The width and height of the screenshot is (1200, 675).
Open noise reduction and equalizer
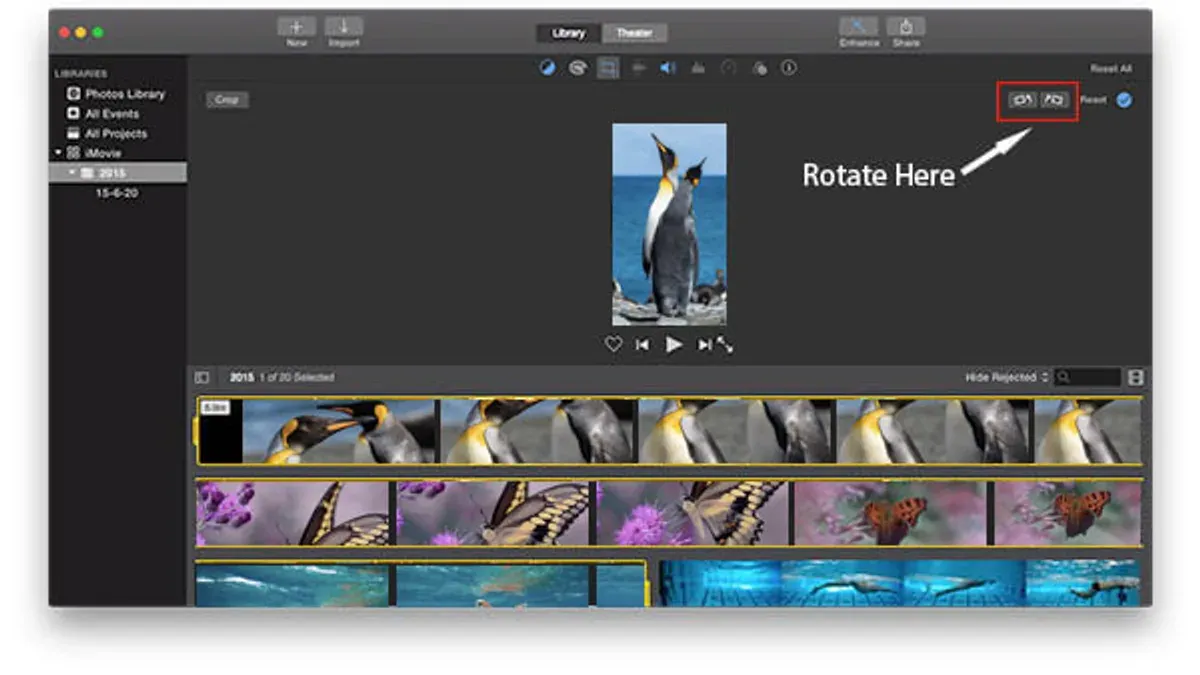pyautogui.click(x=698, y=68)
